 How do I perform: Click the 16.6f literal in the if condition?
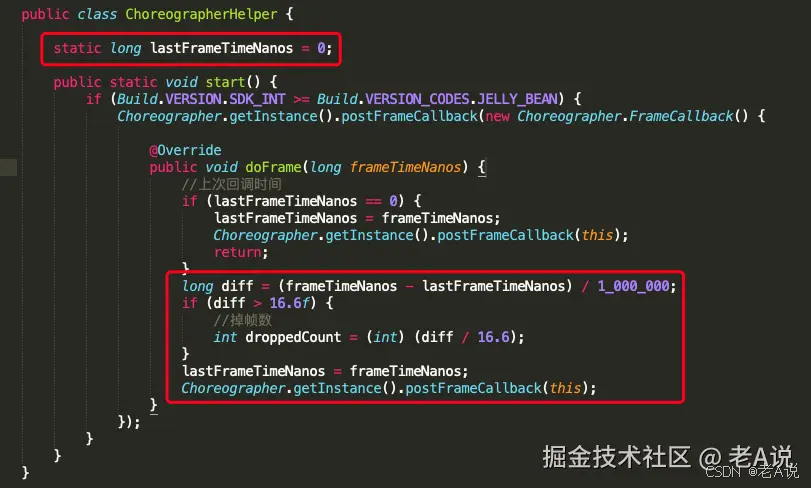pyautogui.click(x=292, y=303)
